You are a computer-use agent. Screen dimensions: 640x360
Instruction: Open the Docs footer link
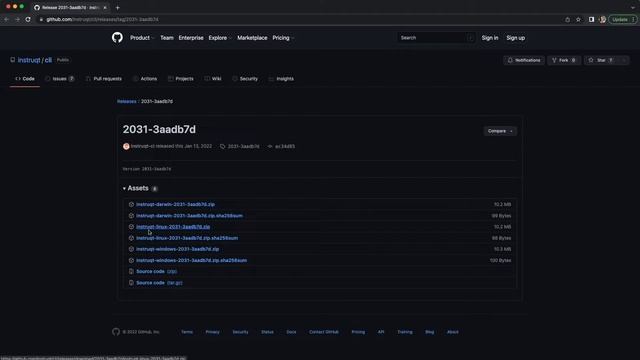pyautogui.click(x=291, y=332)
